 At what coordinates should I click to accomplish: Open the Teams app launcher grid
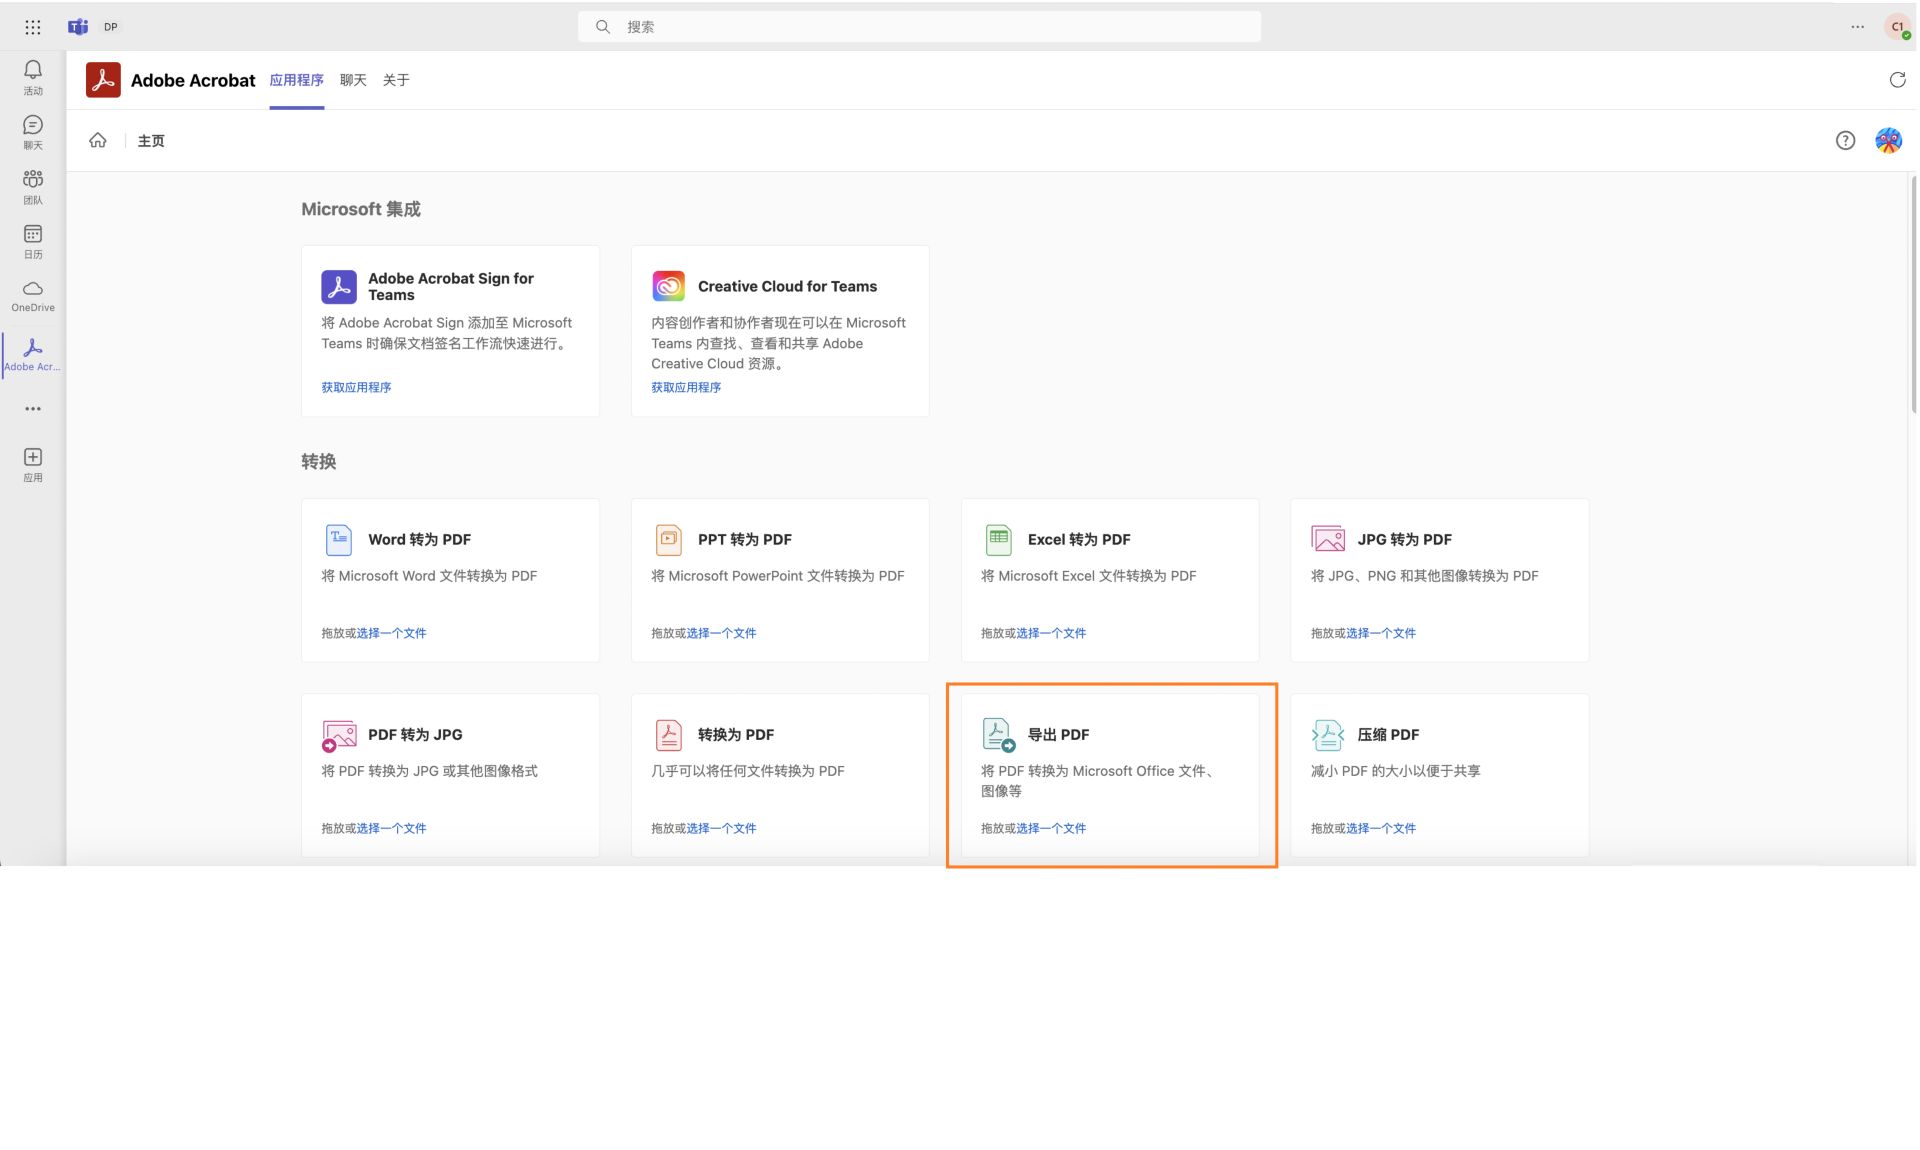33,27
